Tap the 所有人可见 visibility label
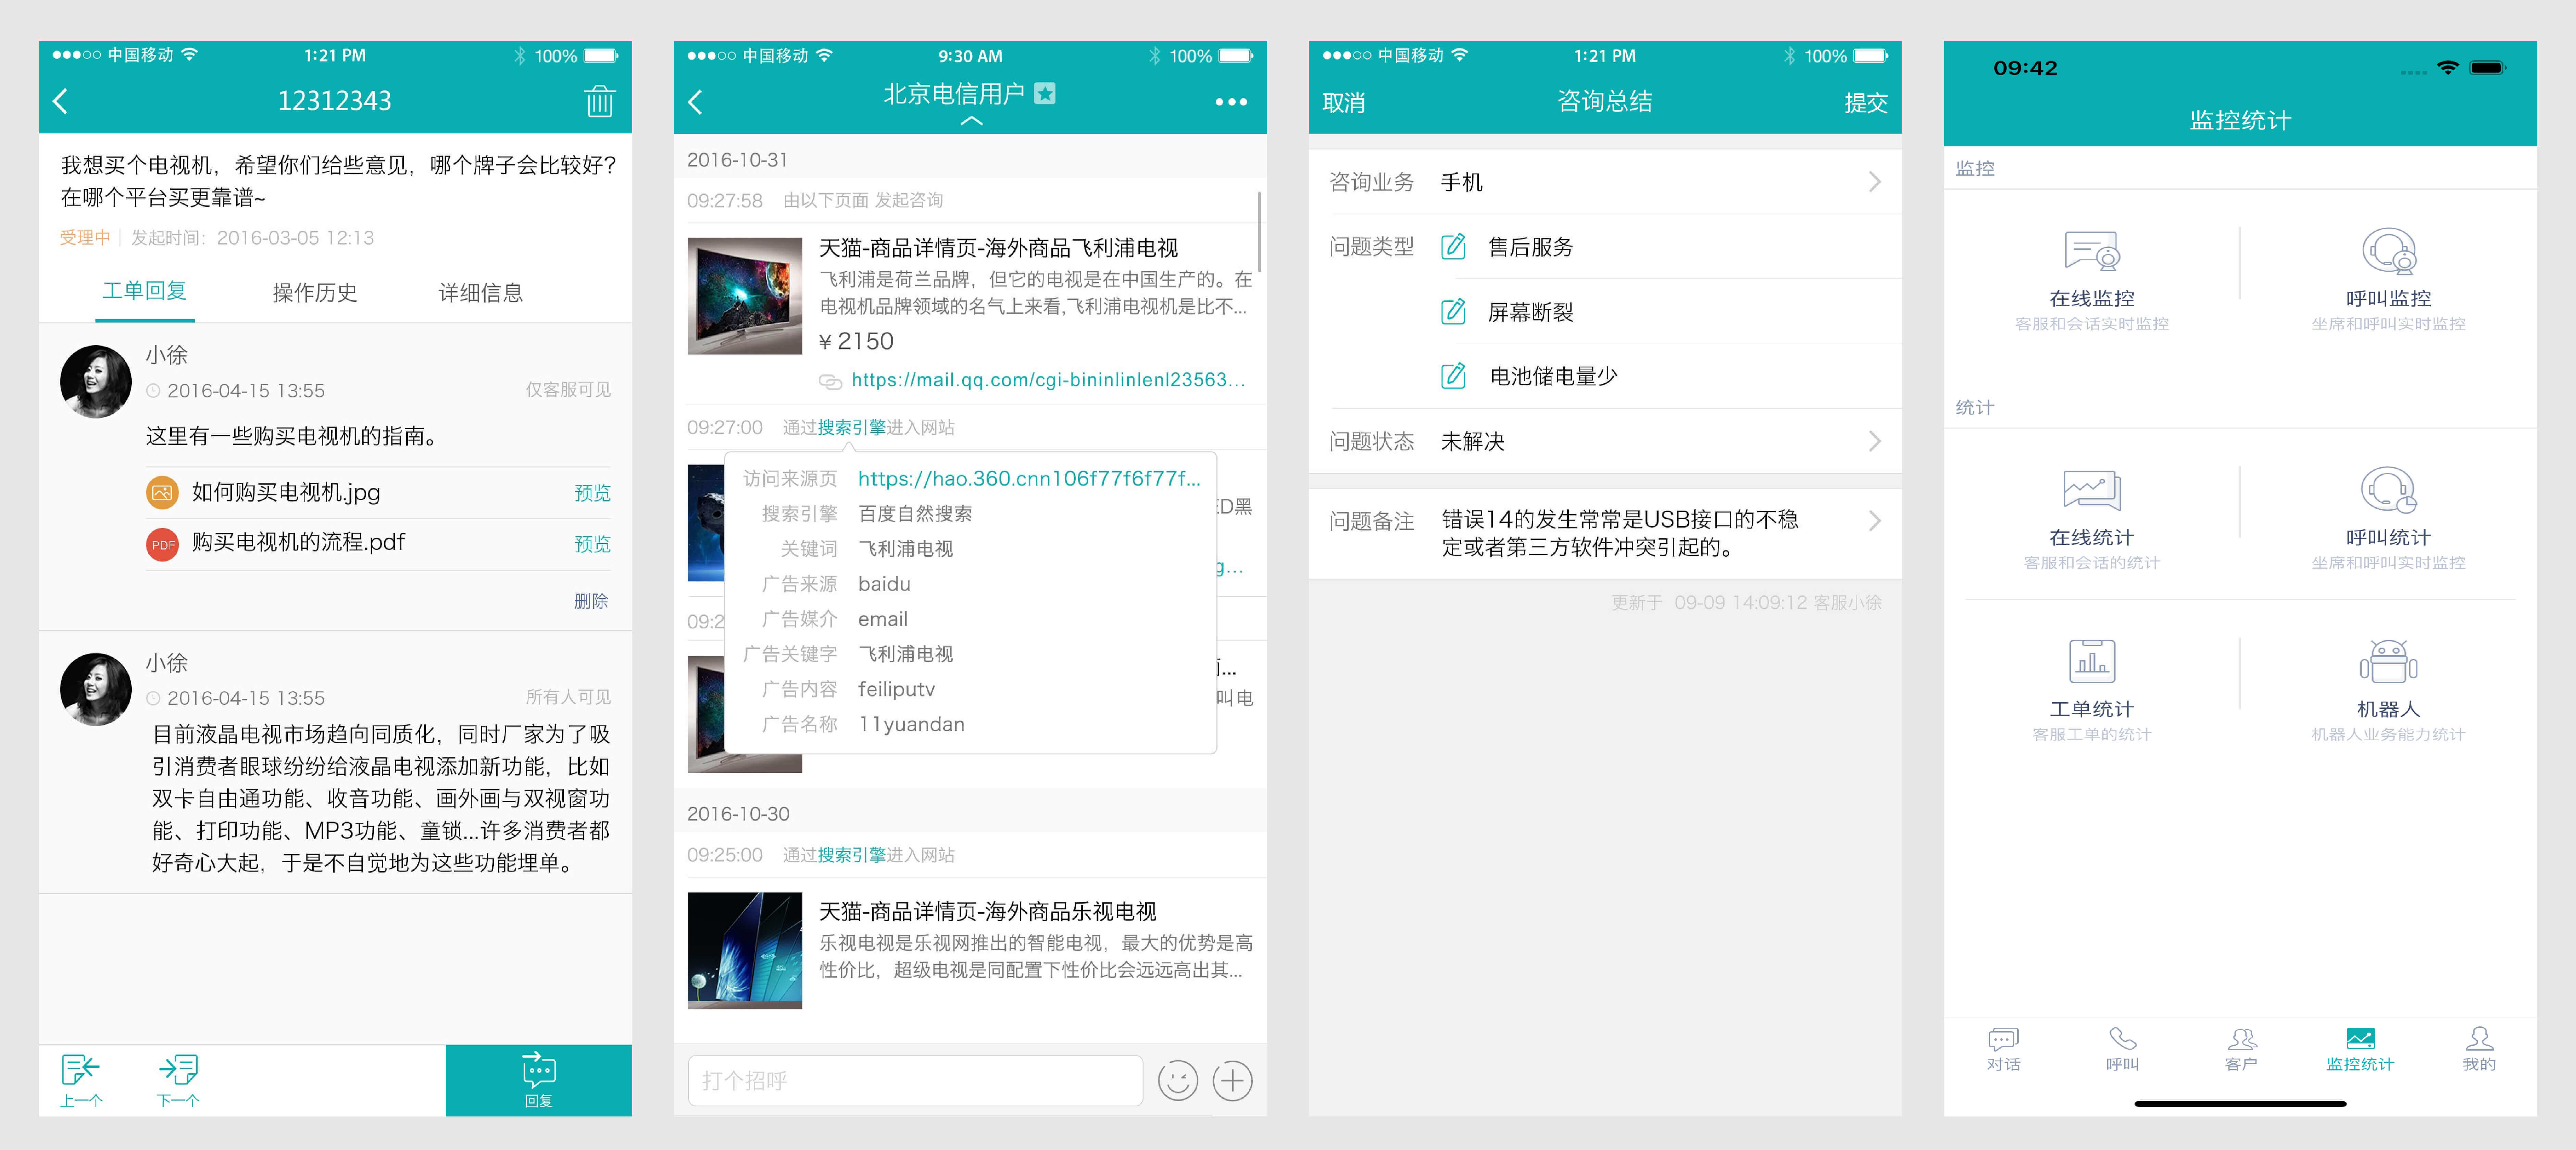Viewport: 2576px width, 1150px height. point(568,697)
